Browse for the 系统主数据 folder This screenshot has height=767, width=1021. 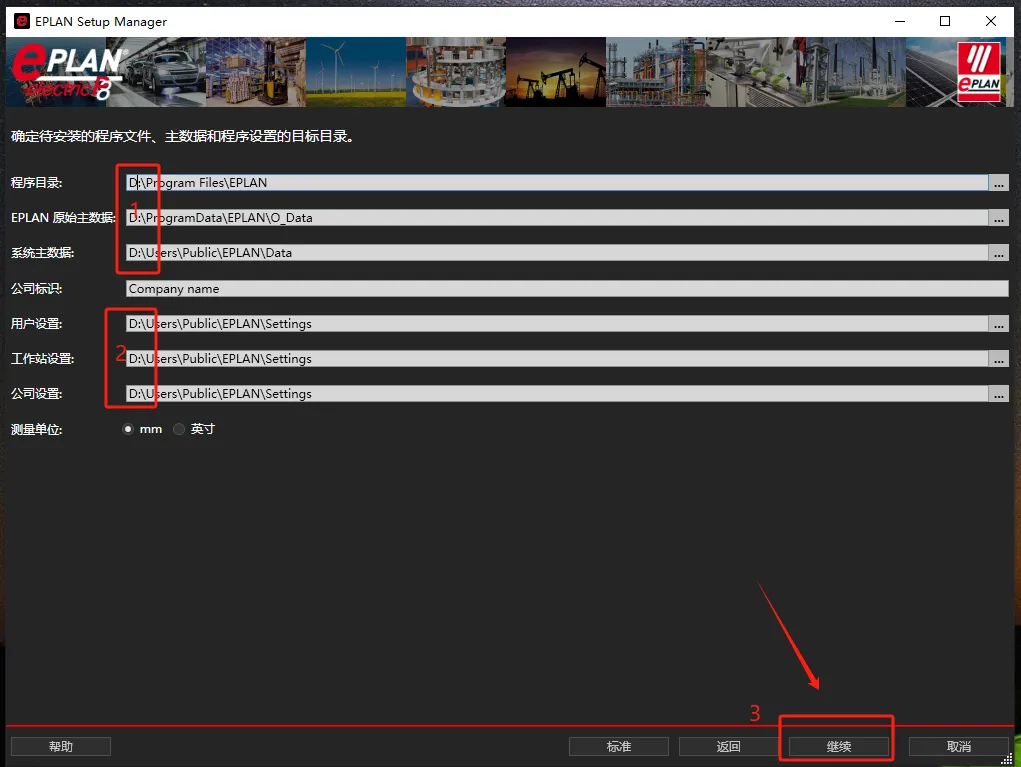[999, 253]
